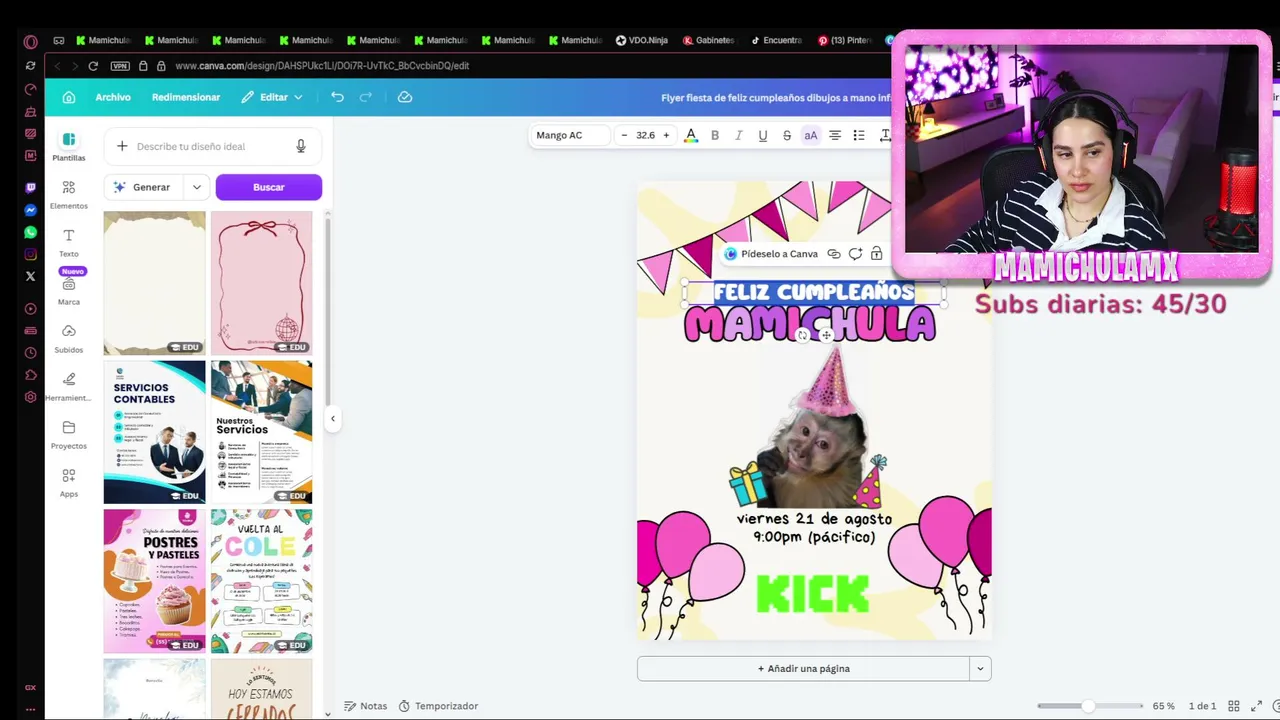Open the 65 % zoom level menu

coord(1164,706)
